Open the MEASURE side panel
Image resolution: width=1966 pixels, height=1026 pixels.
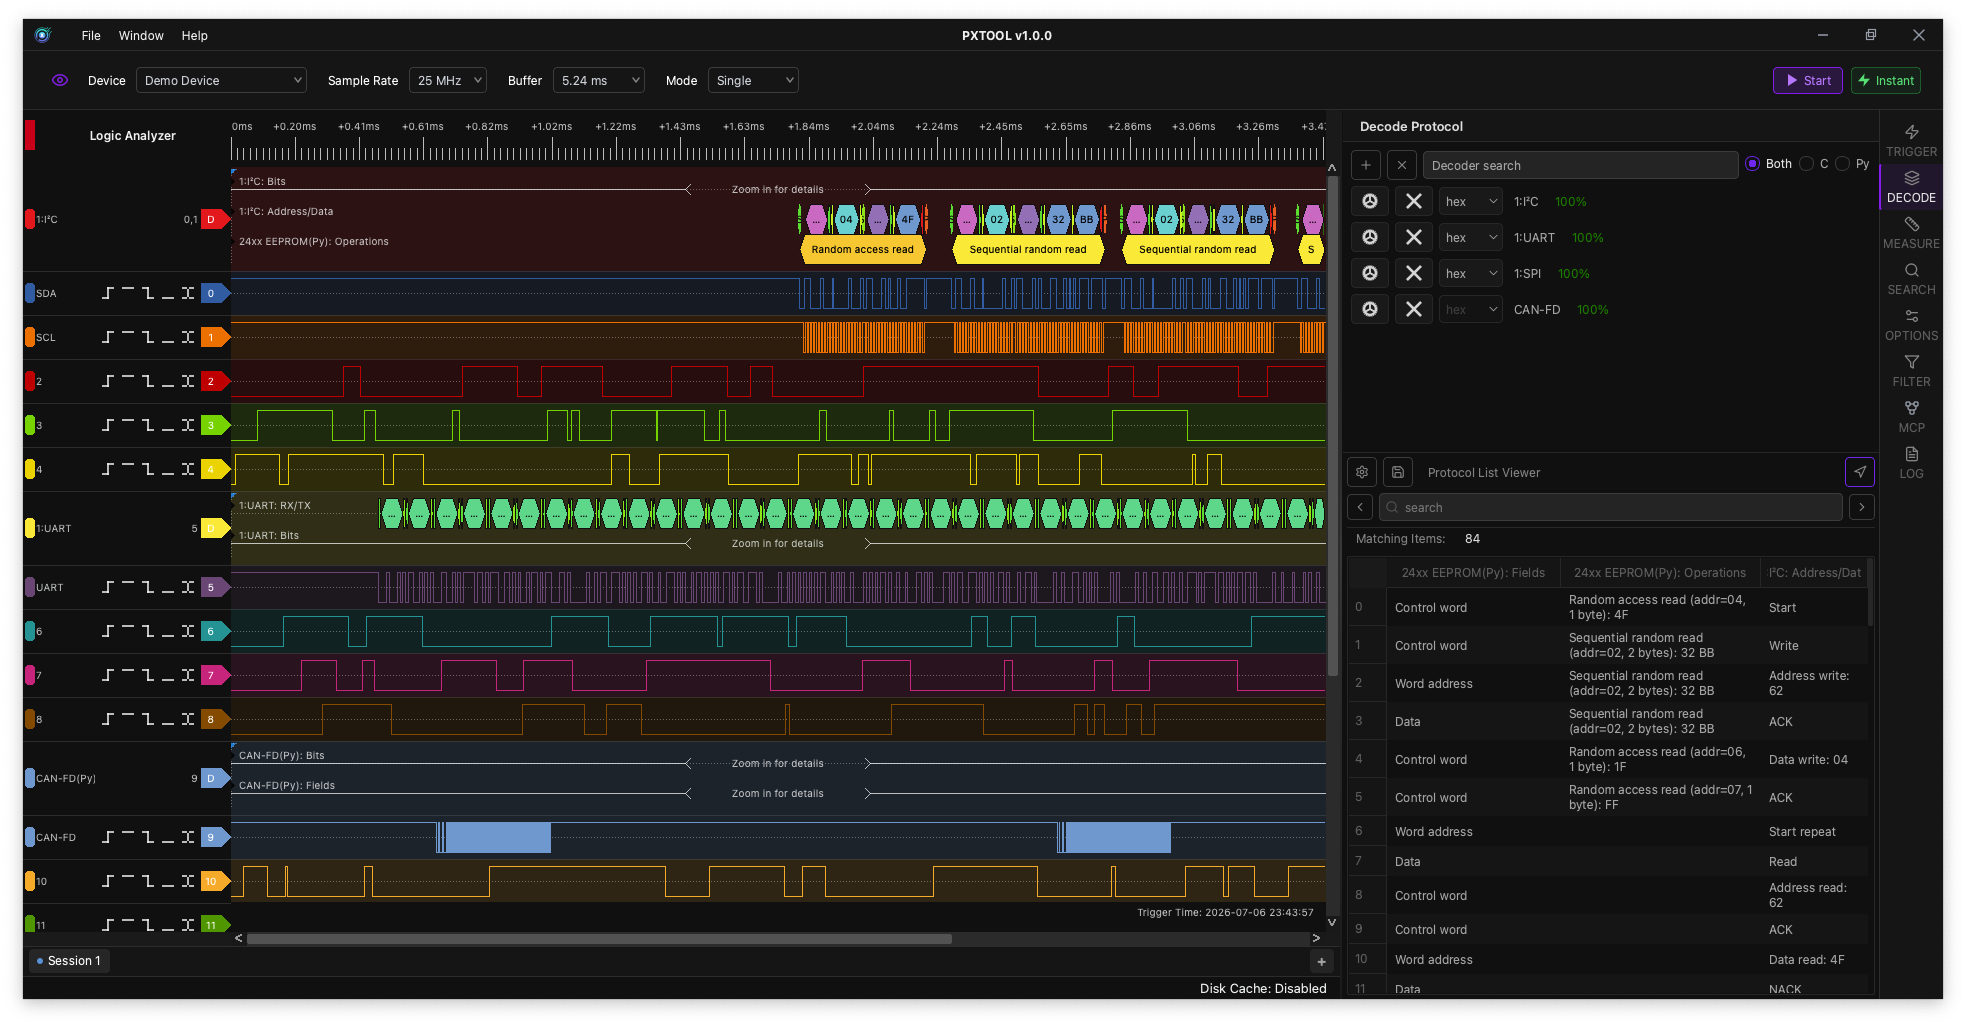1911,233
